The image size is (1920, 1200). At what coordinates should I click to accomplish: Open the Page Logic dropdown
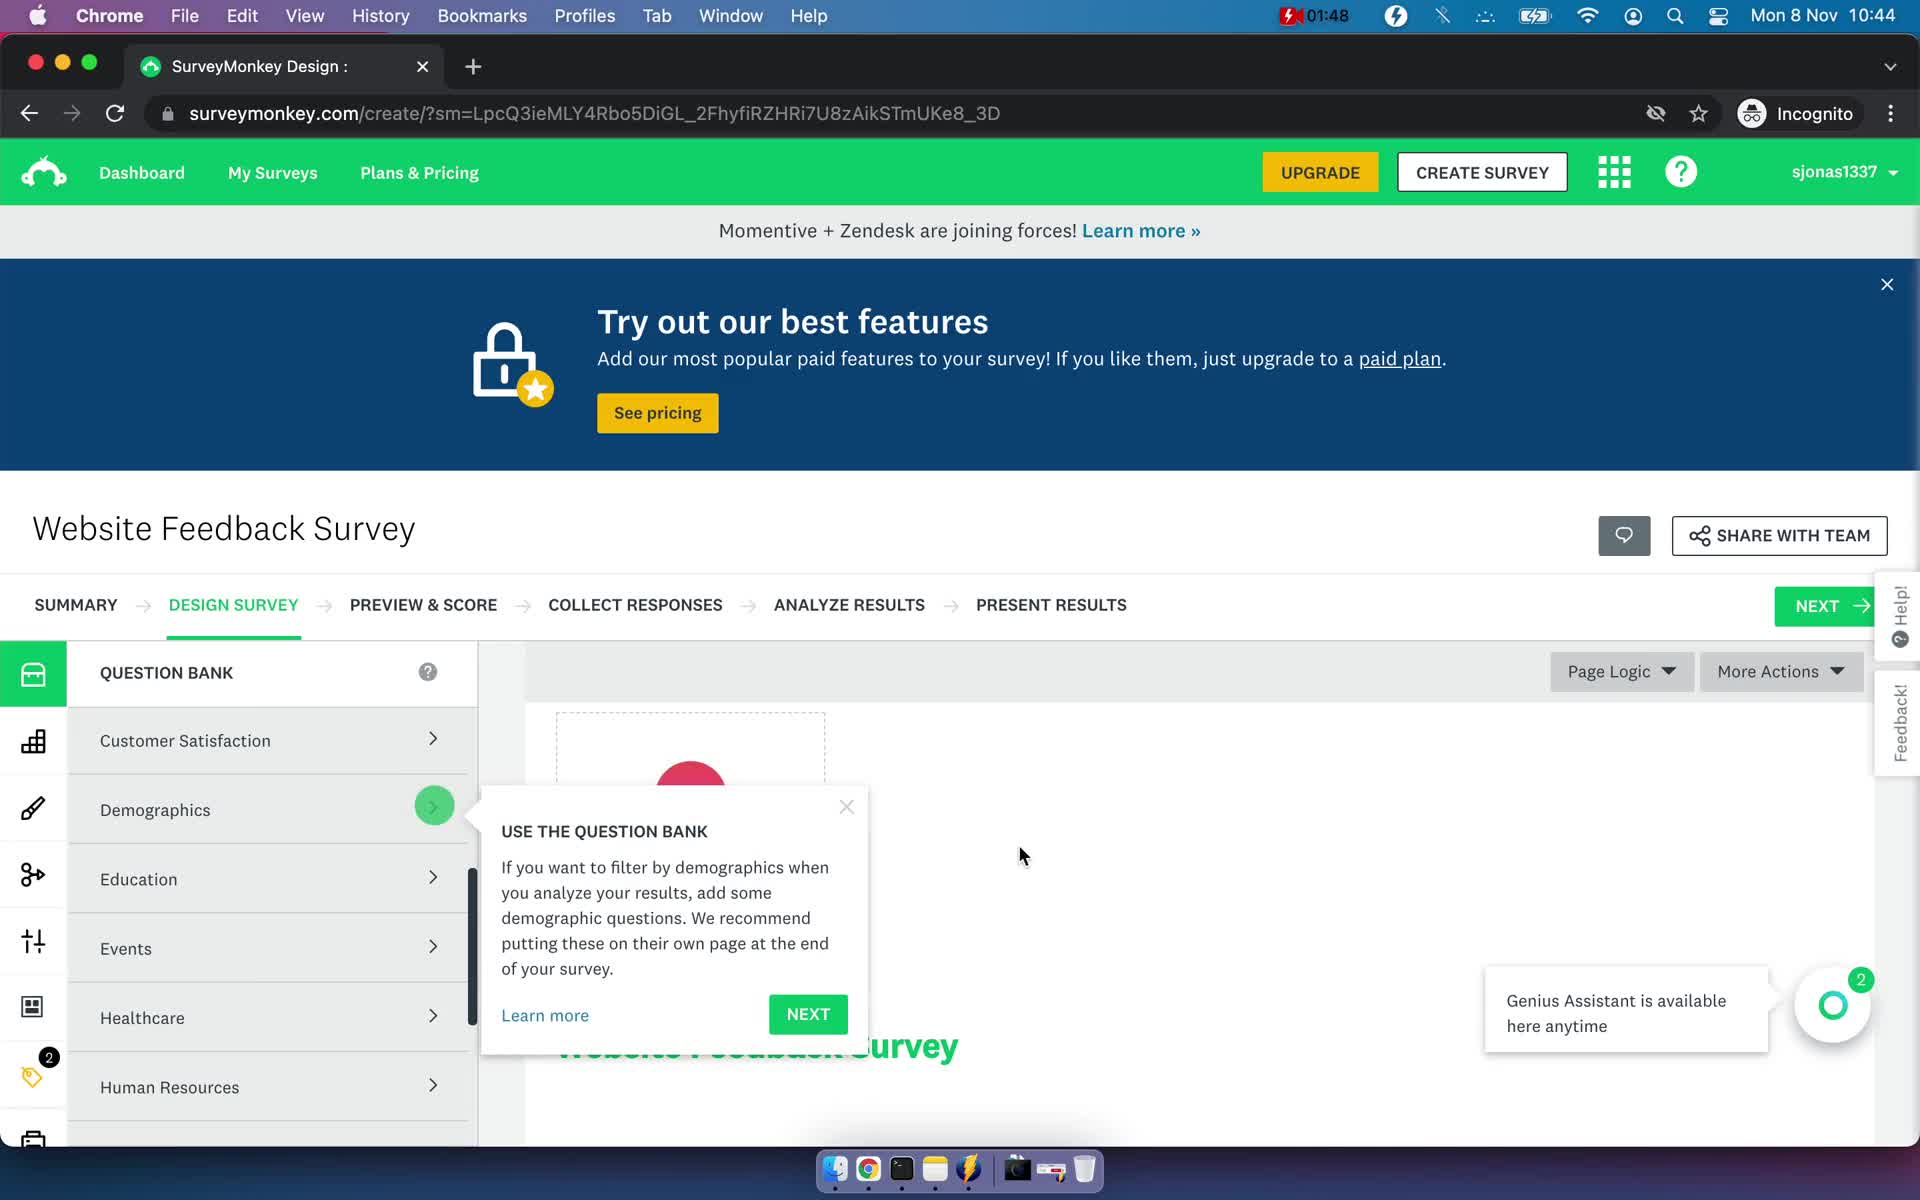[1617, 672]
